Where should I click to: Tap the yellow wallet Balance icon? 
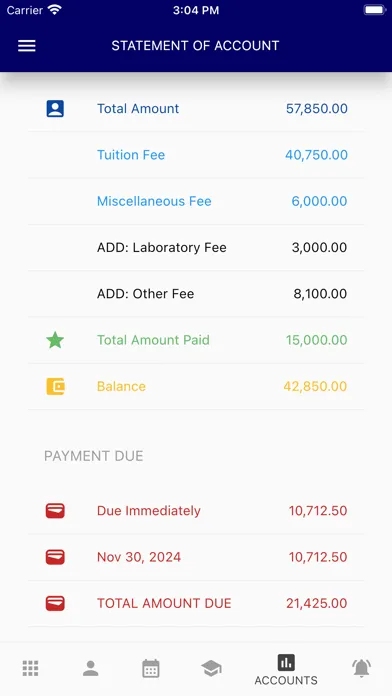click(x=55, y=386)
